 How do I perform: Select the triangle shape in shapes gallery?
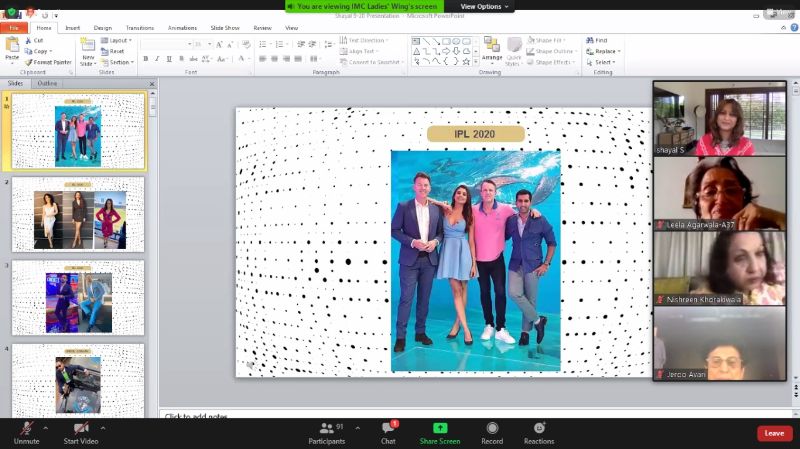[417, 52]
